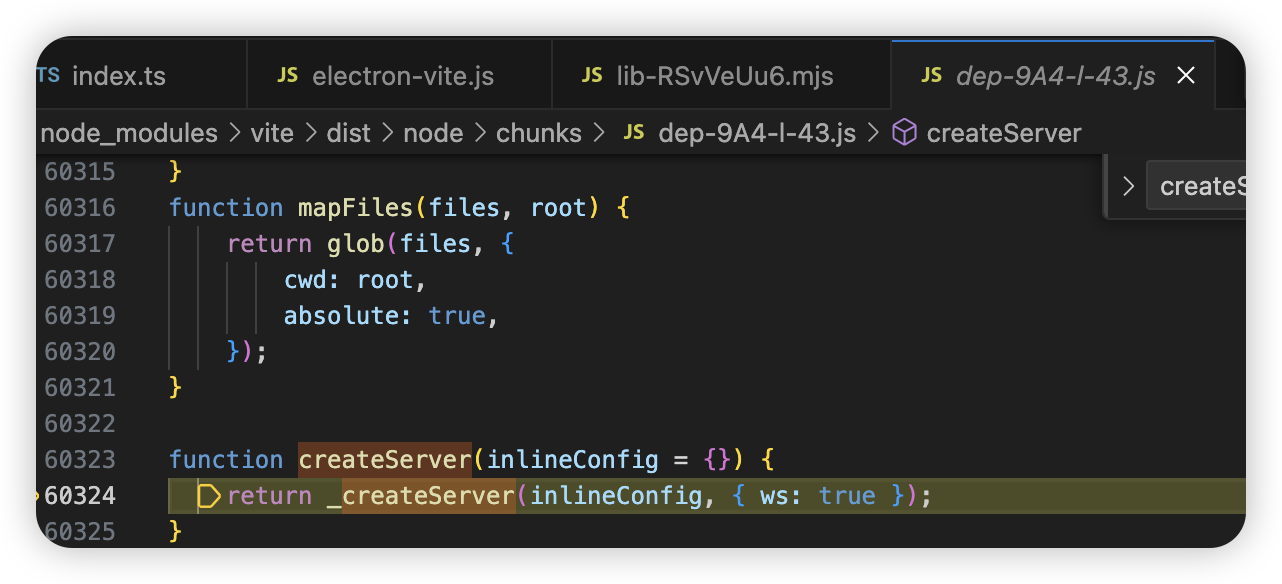Click highlighted createServer on line 60323
Image resolution: width=1282 pixels, height=584 pixels.
pyautogui.click(x=385, y=460)
